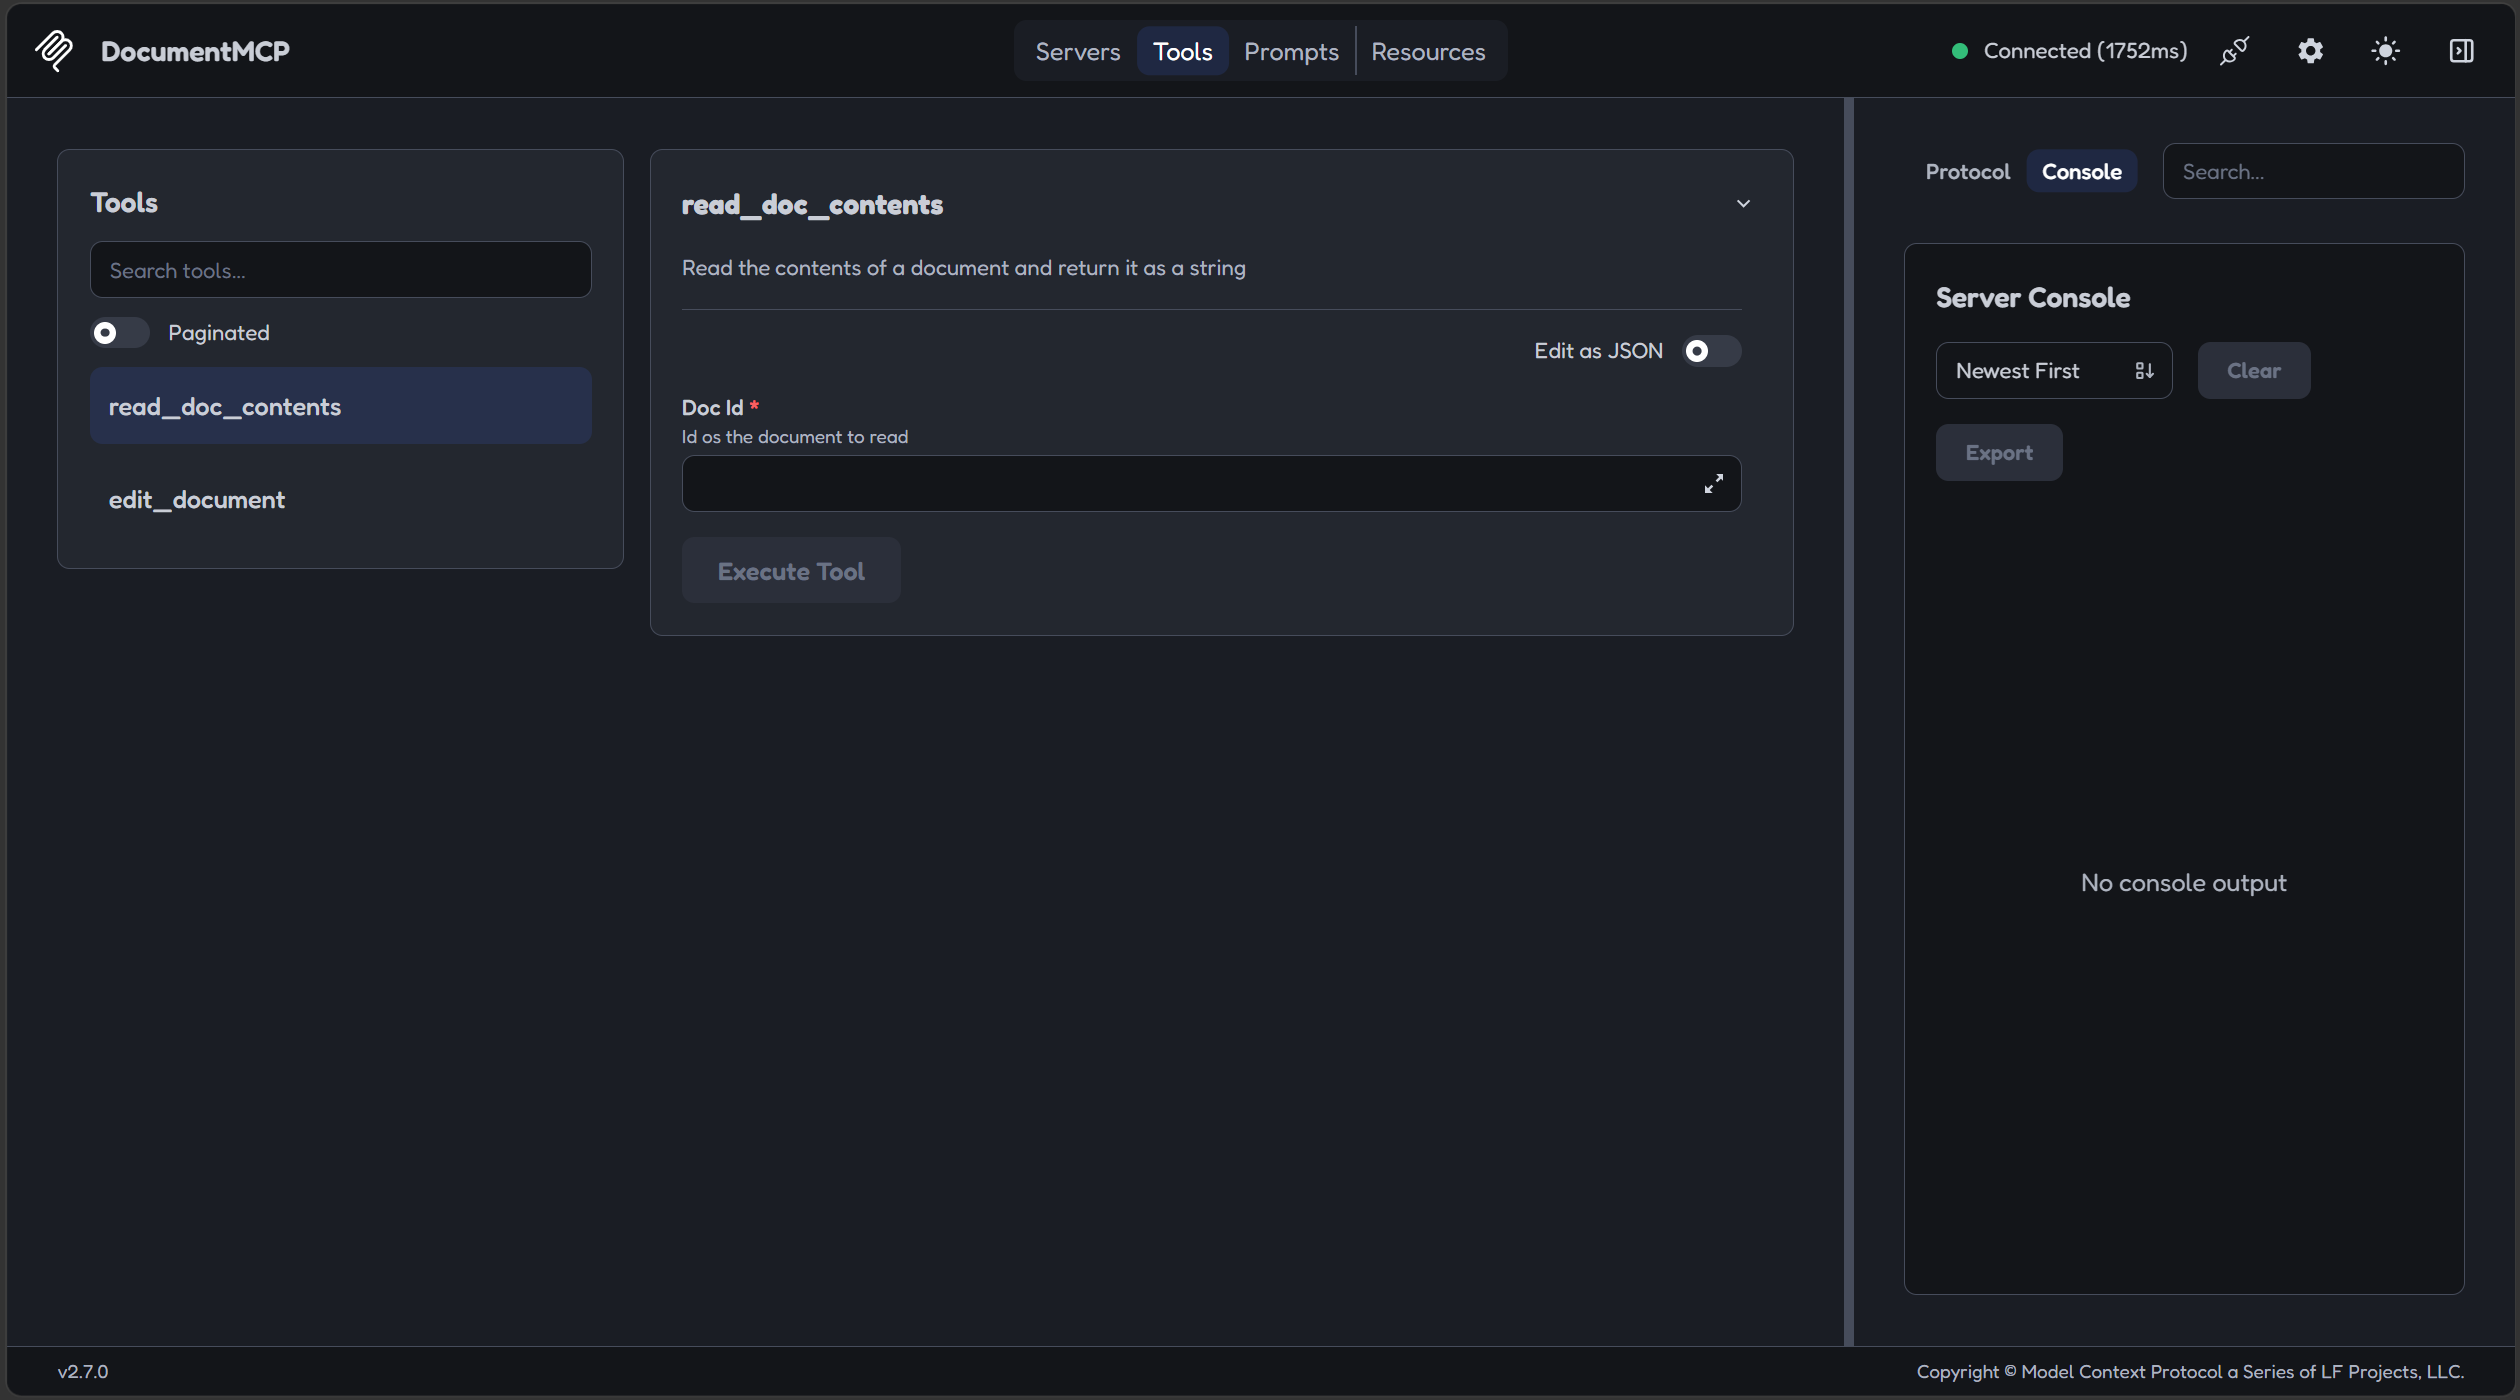Expand the Doc Id input field
Viewport: 2520px width, 1400px height.
pos(1714,484)
